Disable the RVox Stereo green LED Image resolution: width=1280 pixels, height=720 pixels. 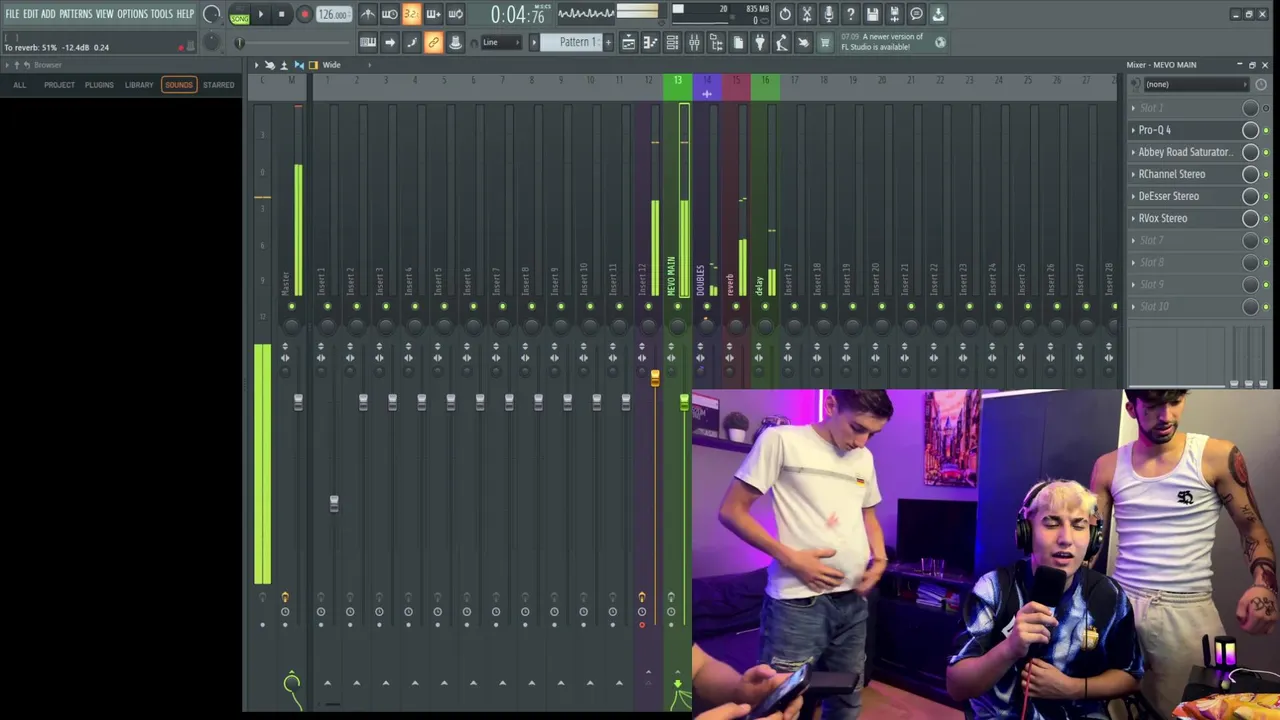1266,218
